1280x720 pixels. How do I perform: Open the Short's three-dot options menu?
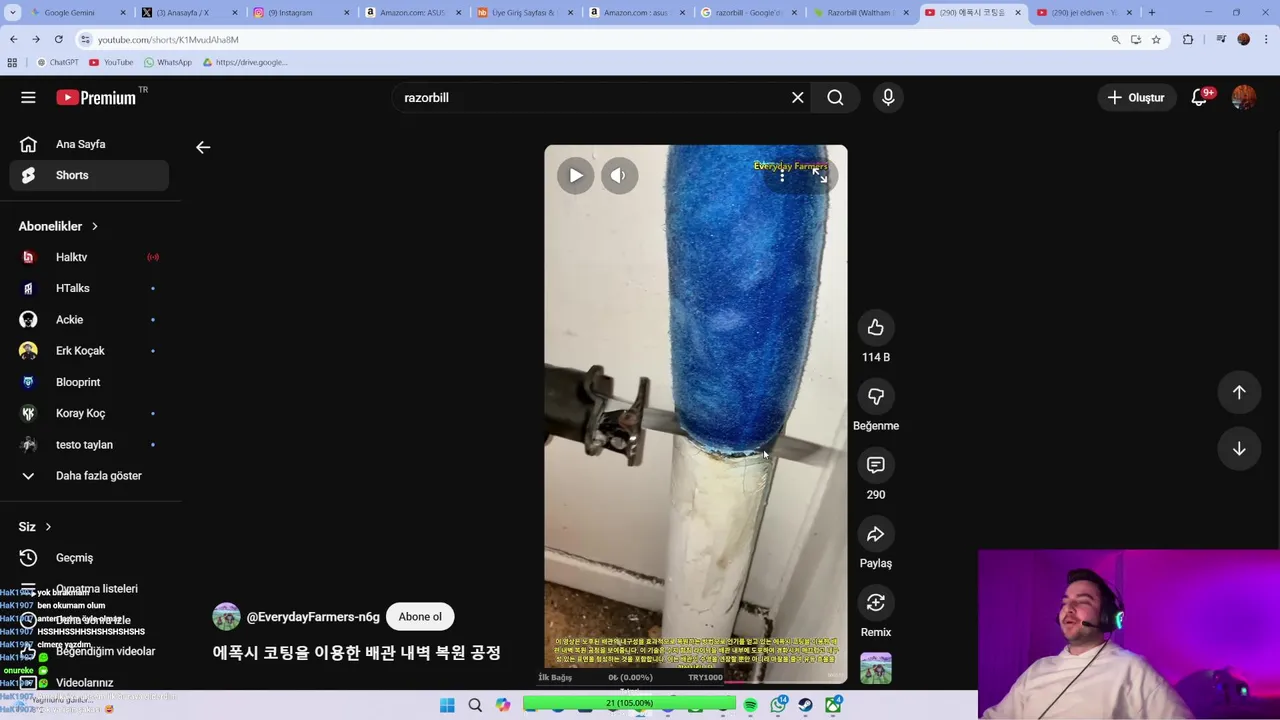click(x=782, y=176)
